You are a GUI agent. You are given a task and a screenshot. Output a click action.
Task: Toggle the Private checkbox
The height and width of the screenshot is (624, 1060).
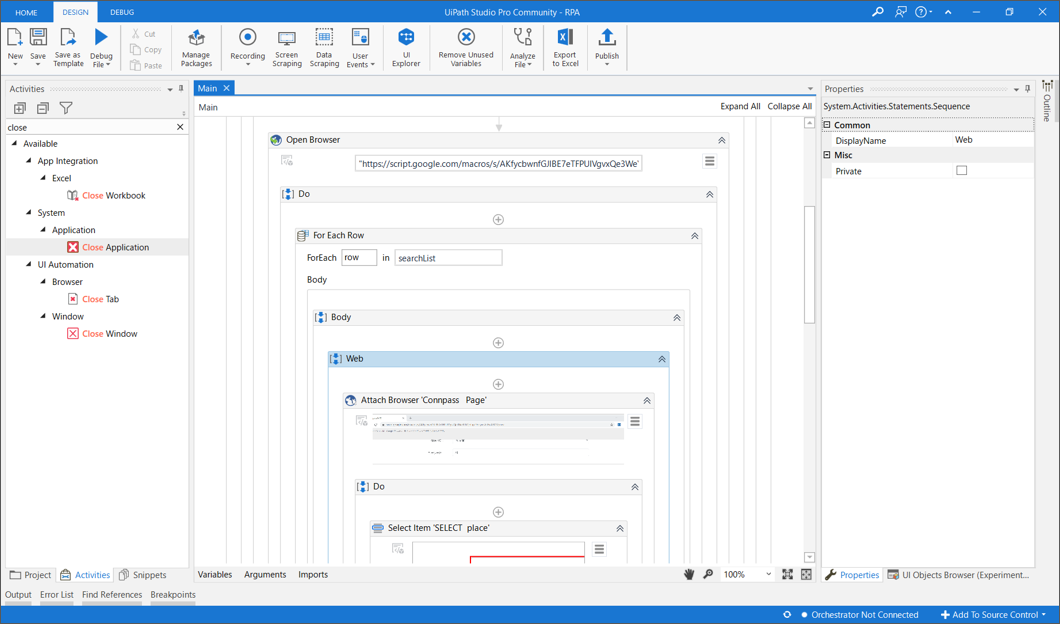pyautogui.click(x=962, y=171)
